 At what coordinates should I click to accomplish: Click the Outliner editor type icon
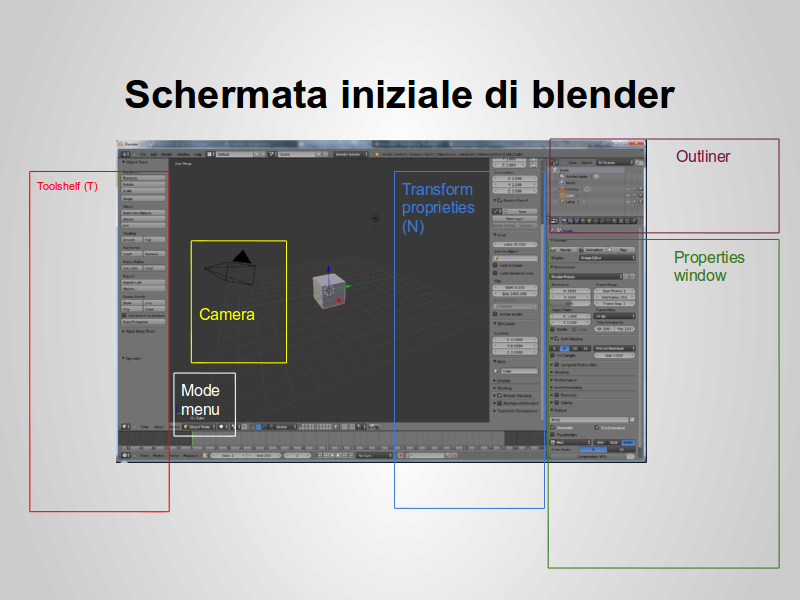[555, 162]
